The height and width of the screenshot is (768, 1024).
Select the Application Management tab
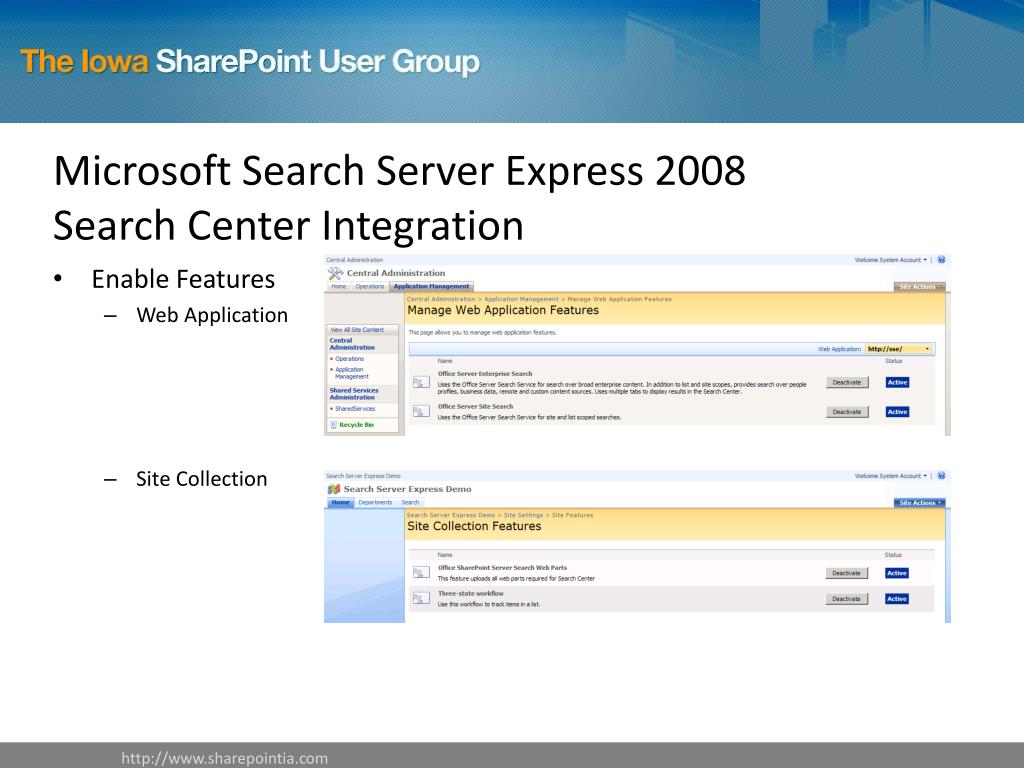tap(431, 286)
